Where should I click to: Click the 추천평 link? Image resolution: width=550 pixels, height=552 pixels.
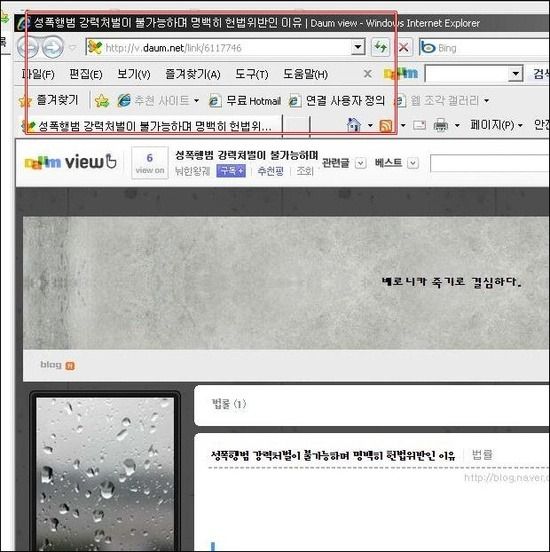click(x=270, y=171)
